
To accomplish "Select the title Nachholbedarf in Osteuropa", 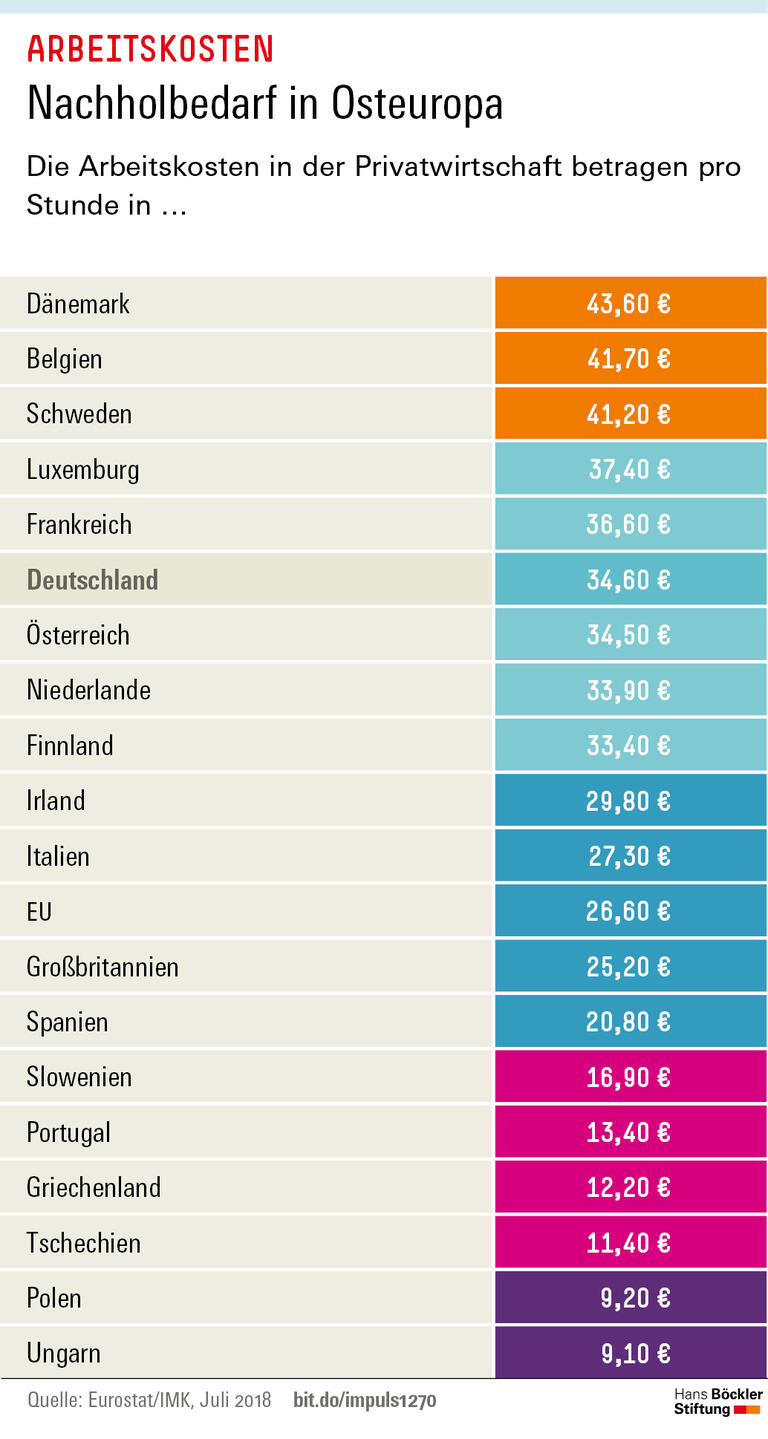I will tap(265, 103).
